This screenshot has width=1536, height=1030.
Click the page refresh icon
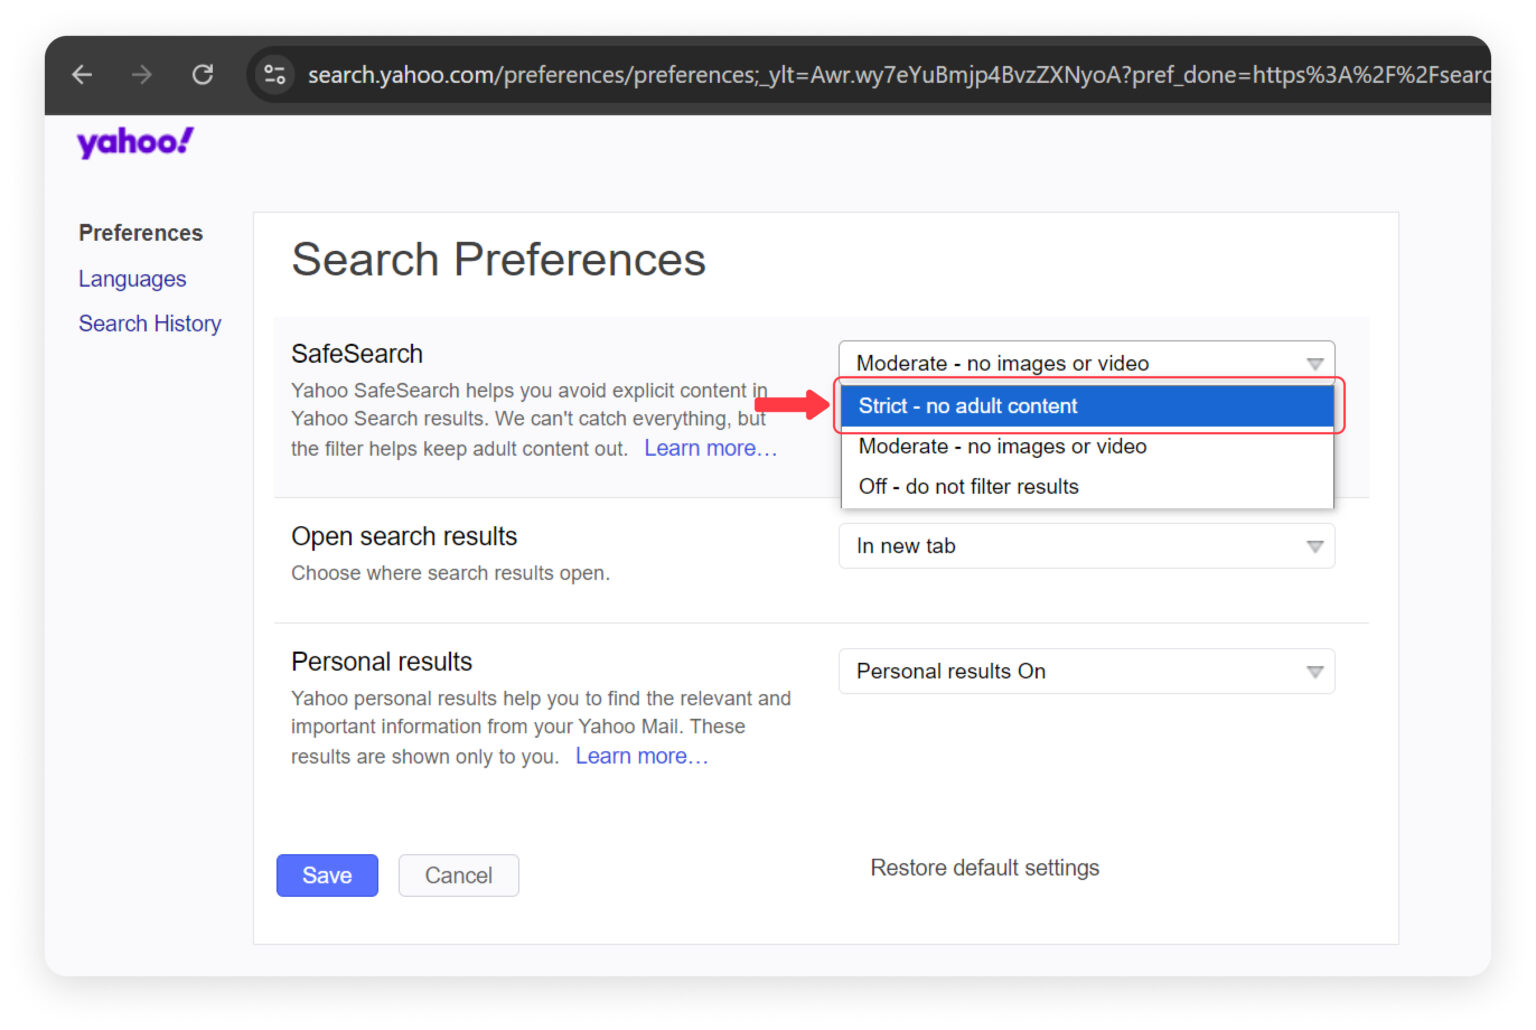pos(203,74)
